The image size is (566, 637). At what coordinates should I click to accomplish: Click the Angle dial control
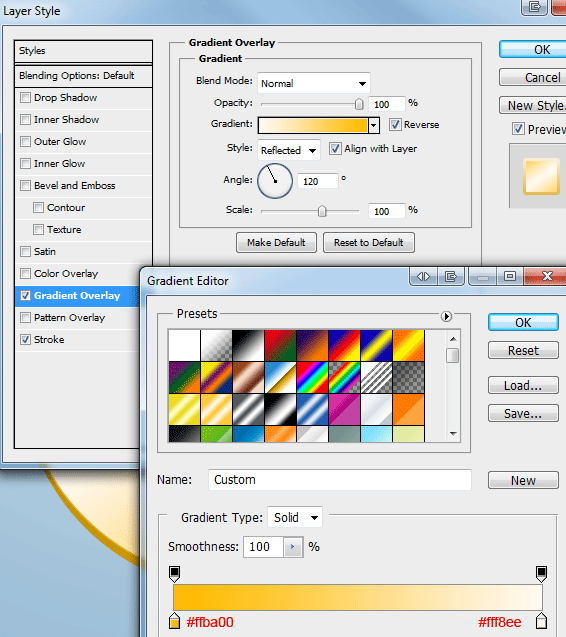pyautogui.click(x=275, y=181)
